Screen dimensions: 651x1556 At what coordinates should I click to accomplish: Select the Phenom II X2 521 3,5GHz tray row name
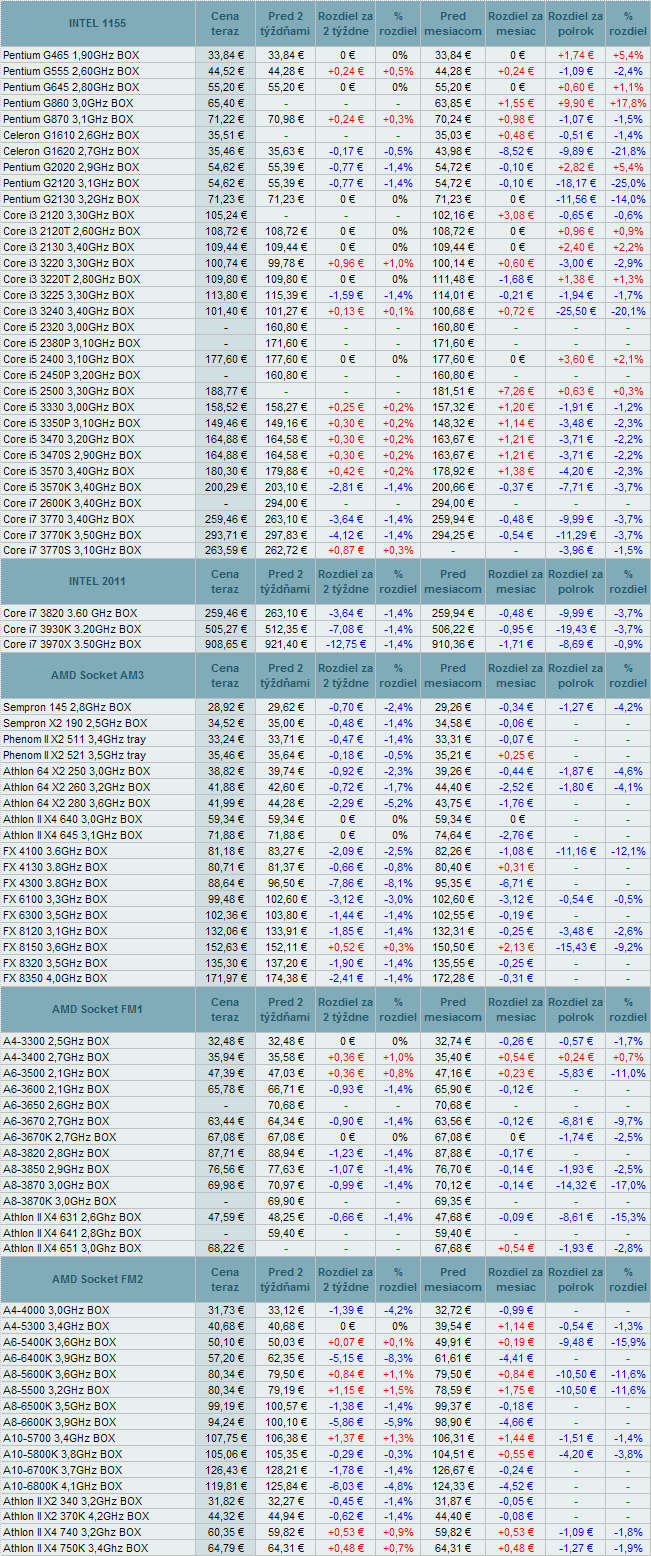coord(74,755)
